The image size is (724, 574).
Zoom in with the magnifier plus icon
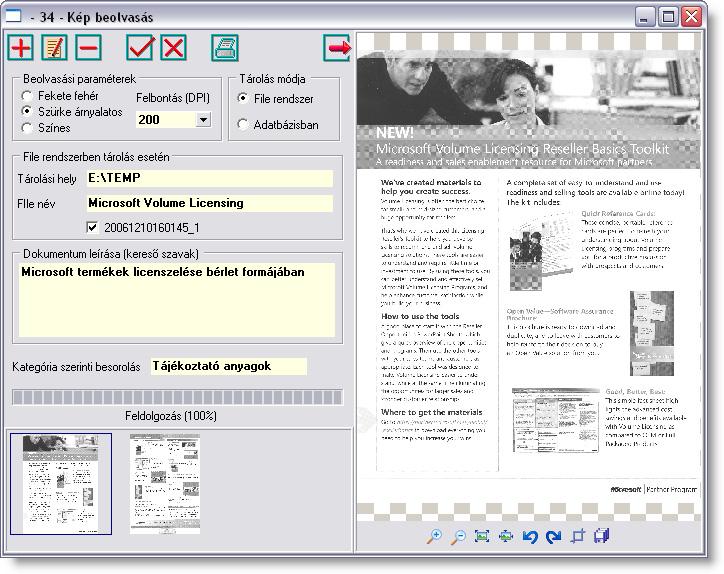pyautogui.click(x=434, y=536)
